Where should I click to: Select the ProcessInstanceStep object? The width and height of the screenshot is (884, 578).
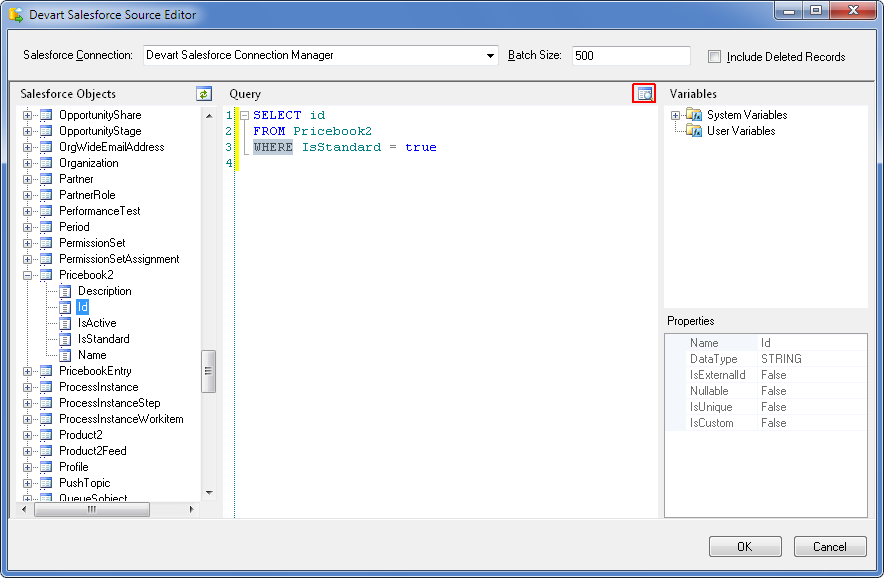coord(110,403)
